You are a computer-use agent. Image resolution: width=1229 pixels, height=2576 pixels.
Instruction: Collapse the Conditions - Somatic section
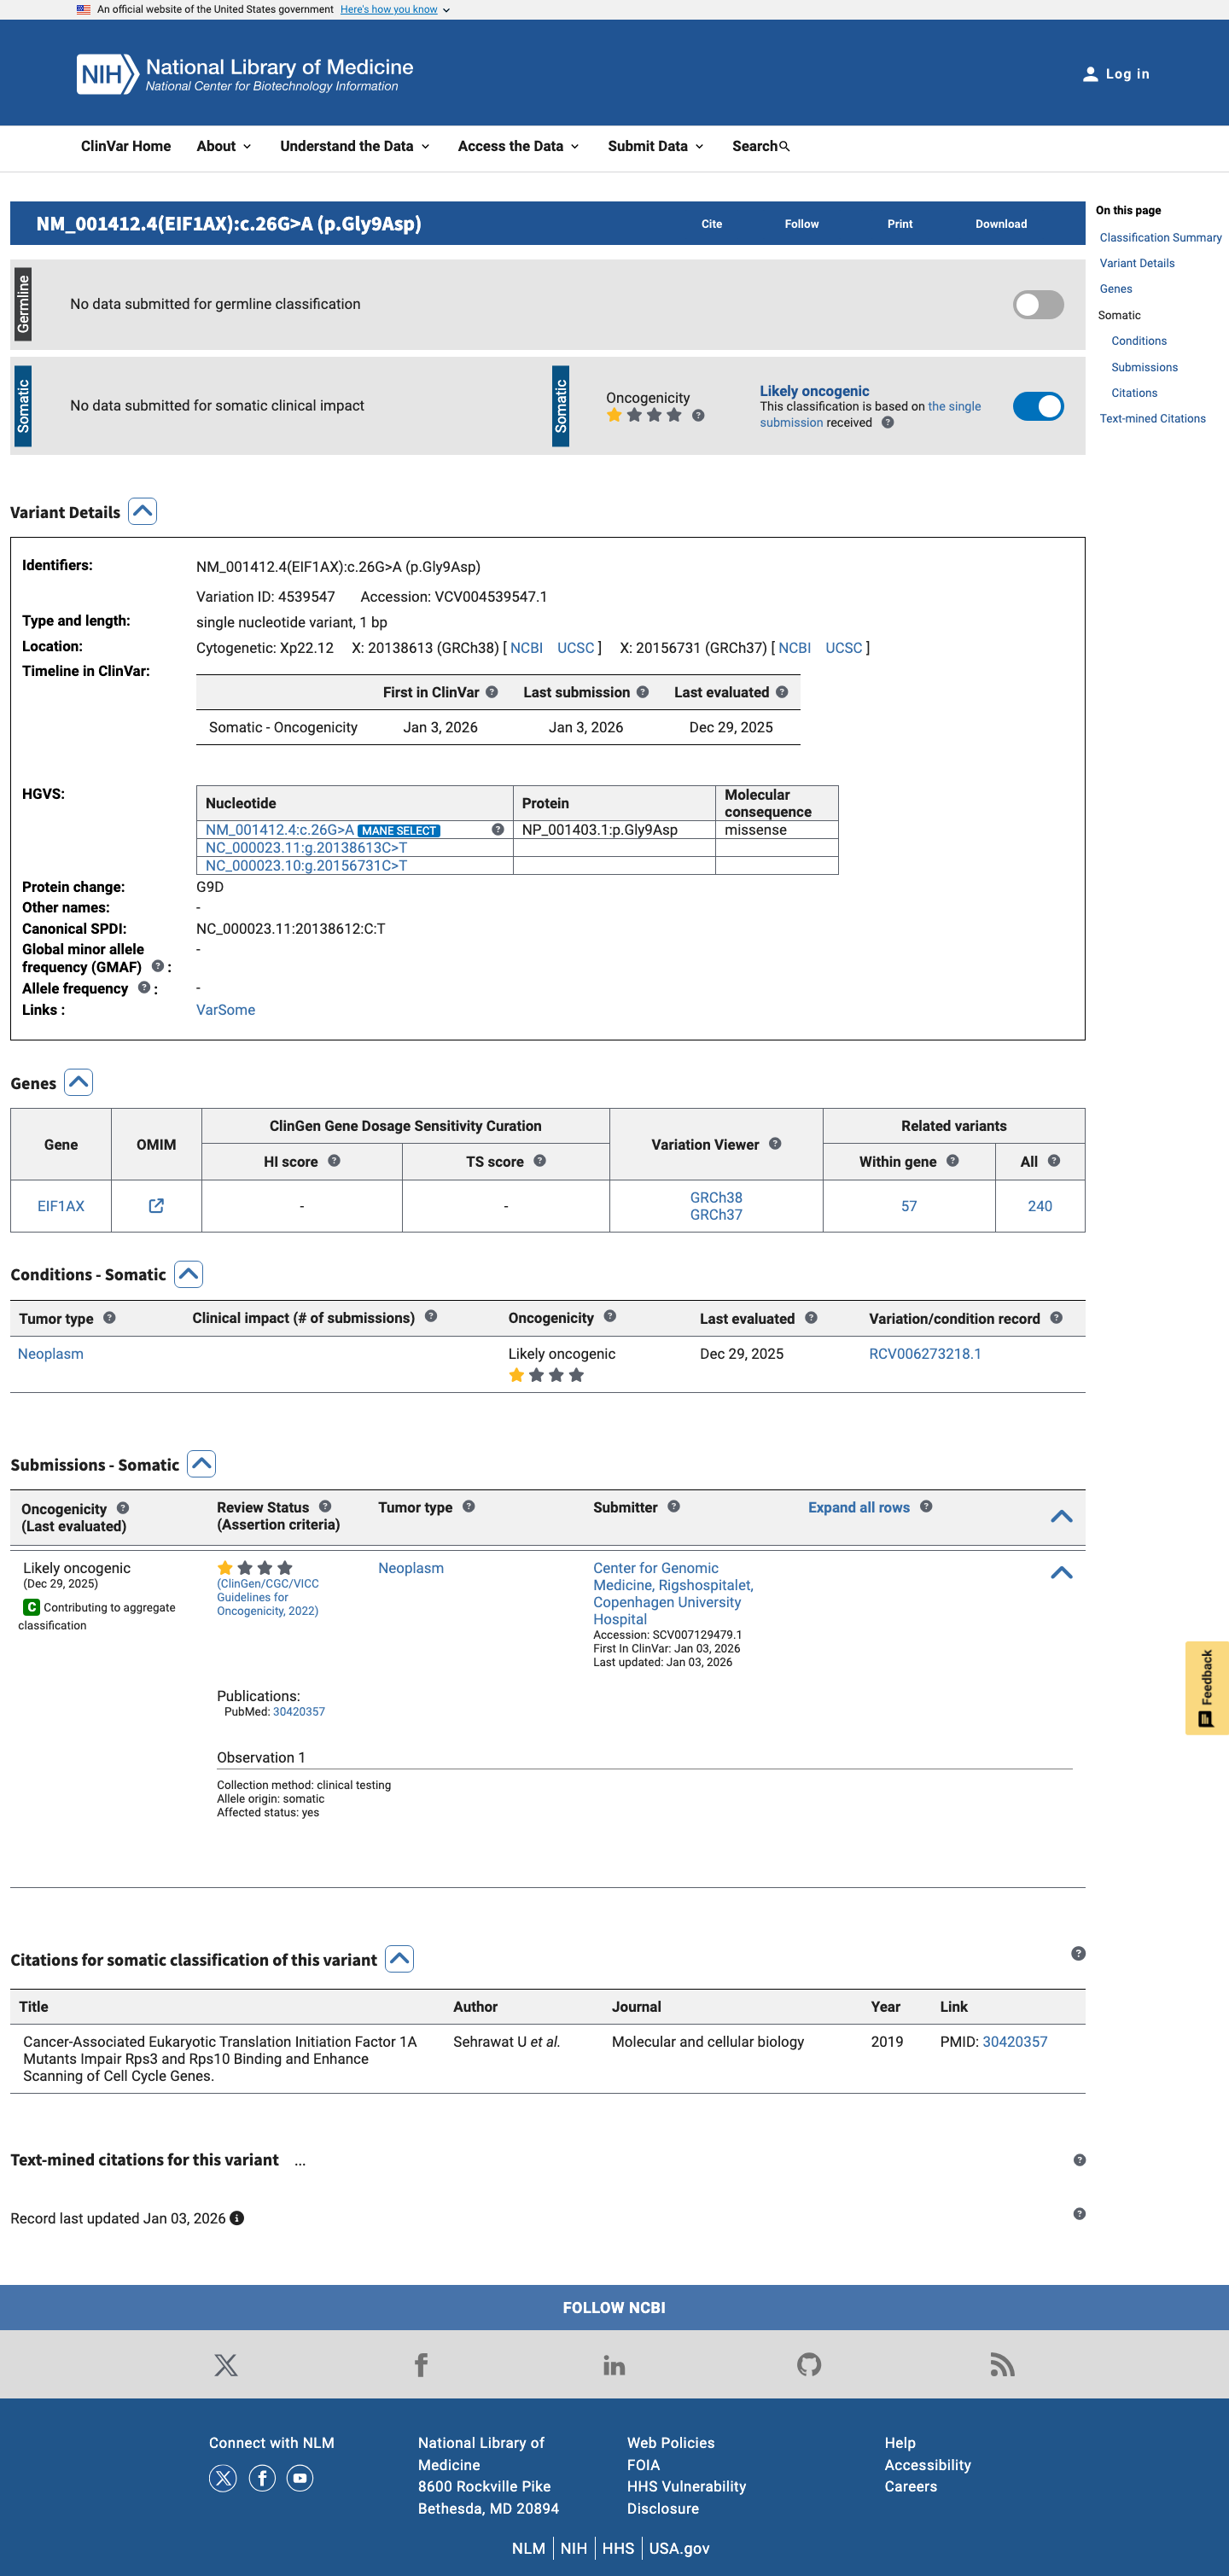pos(189,1274)
